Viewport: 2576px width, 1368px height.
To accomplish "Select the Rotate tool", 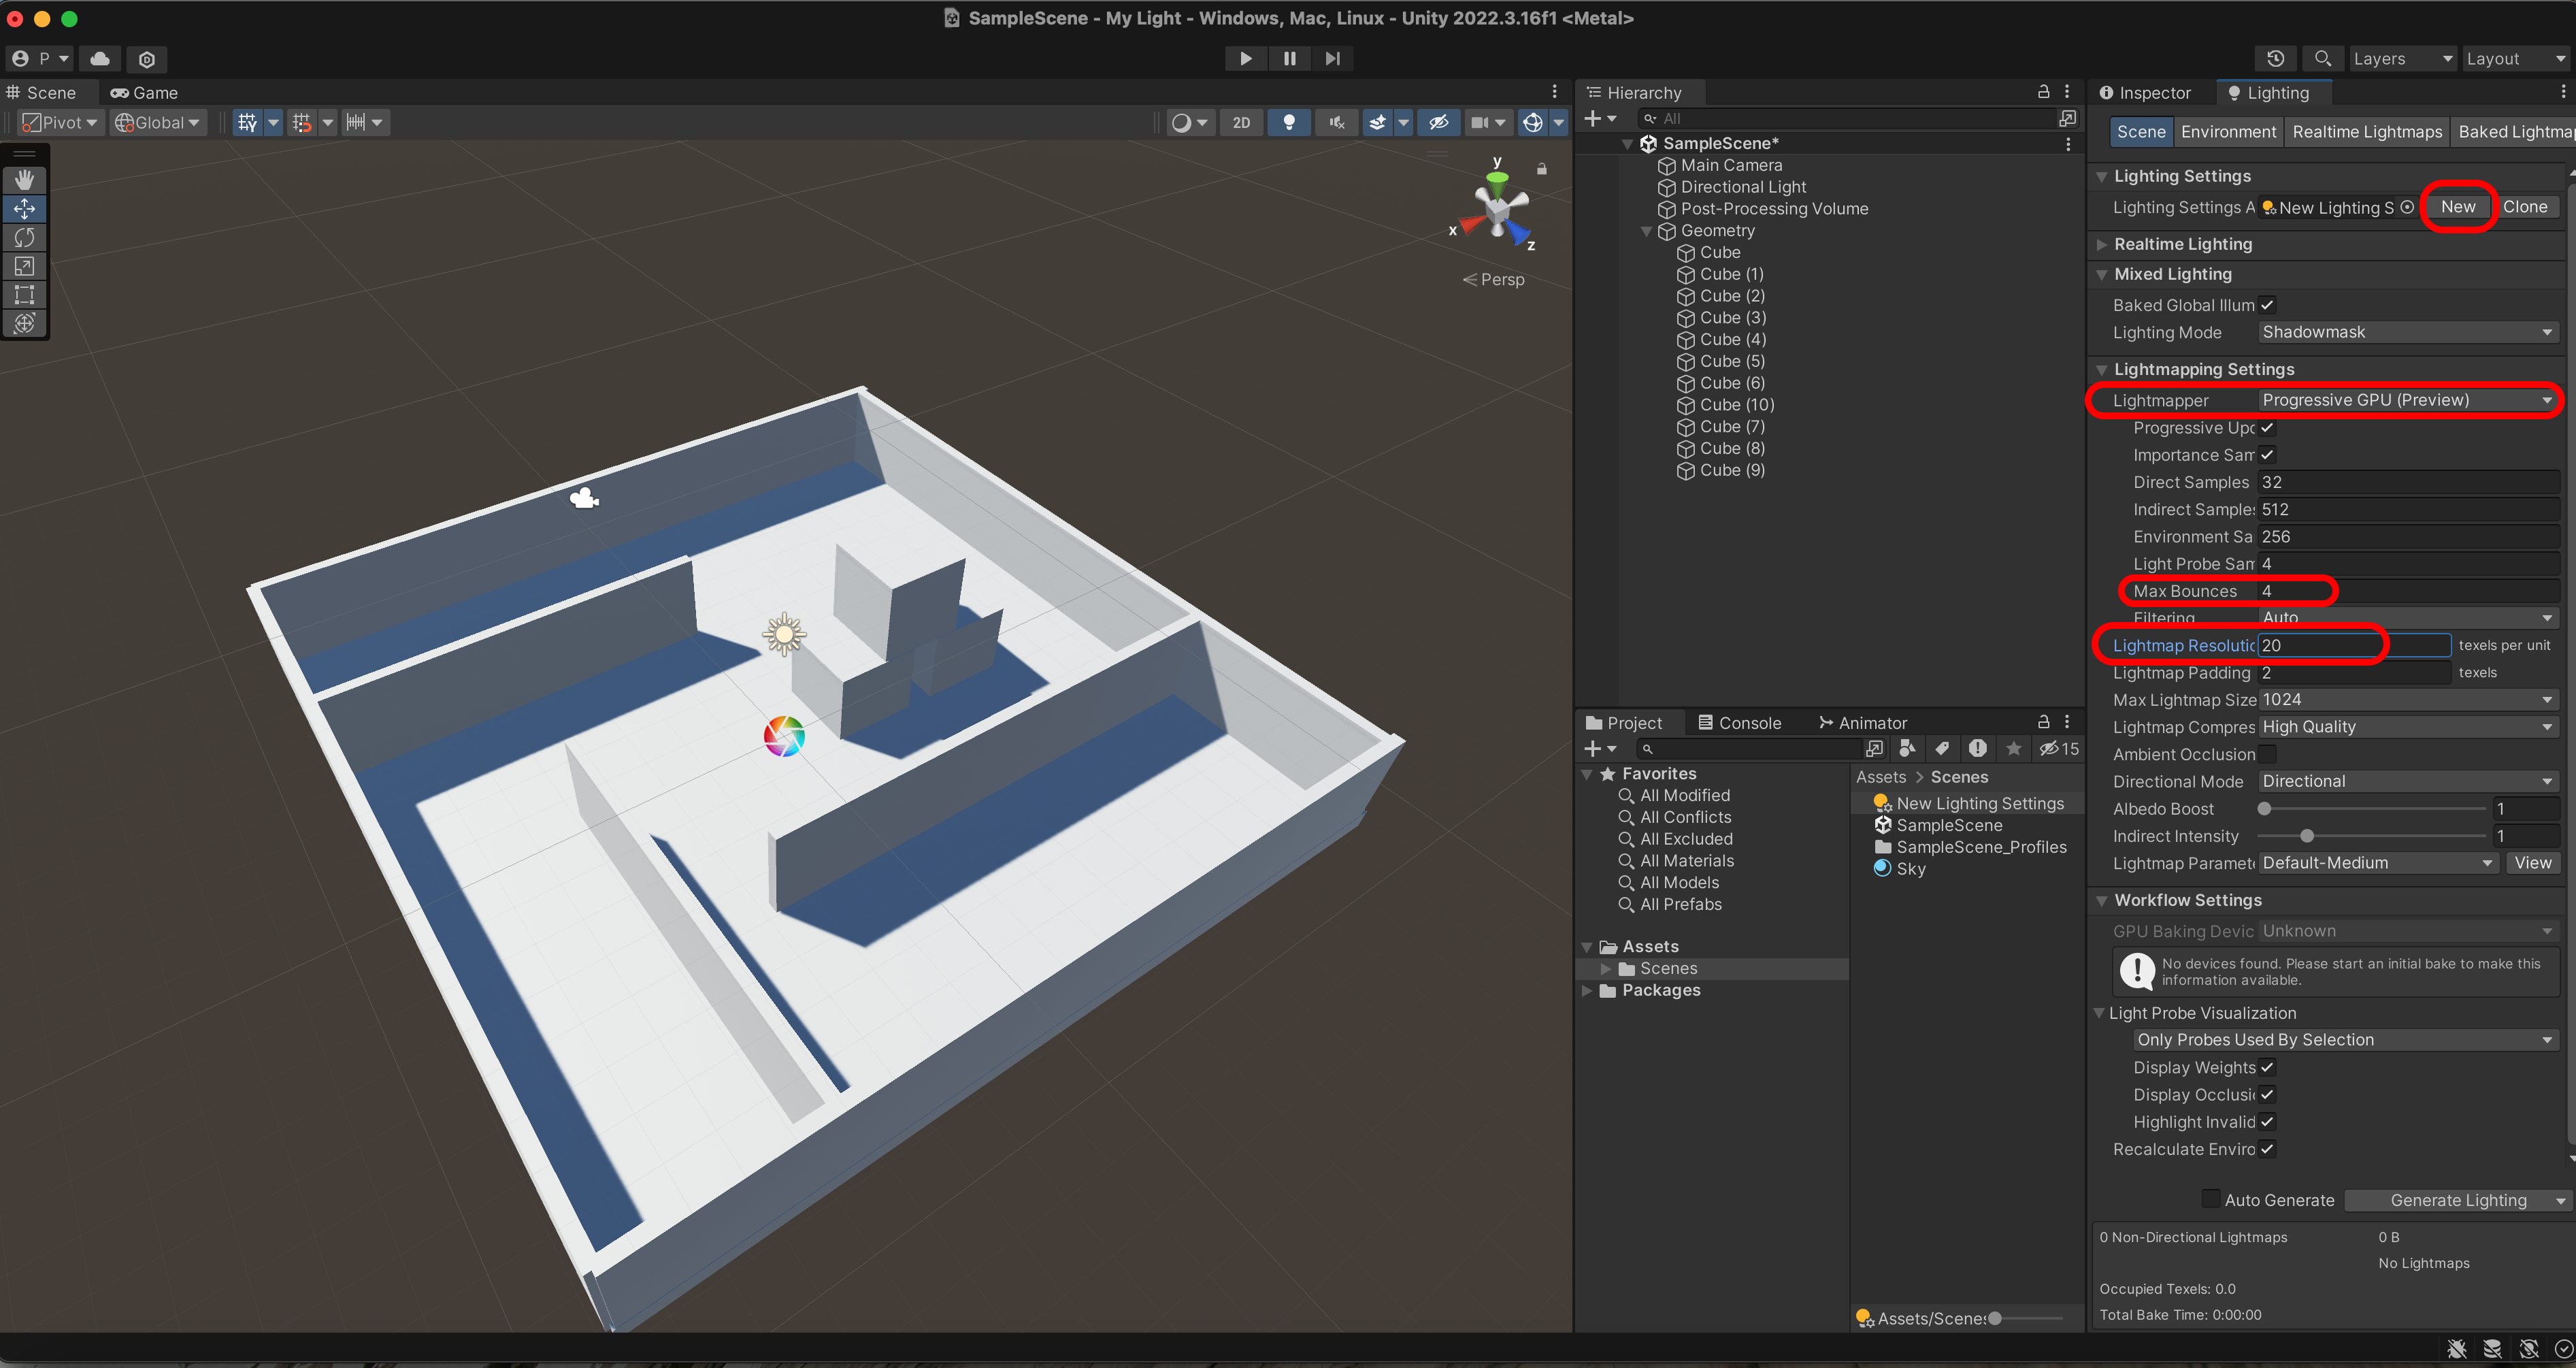I will point(25,238).
